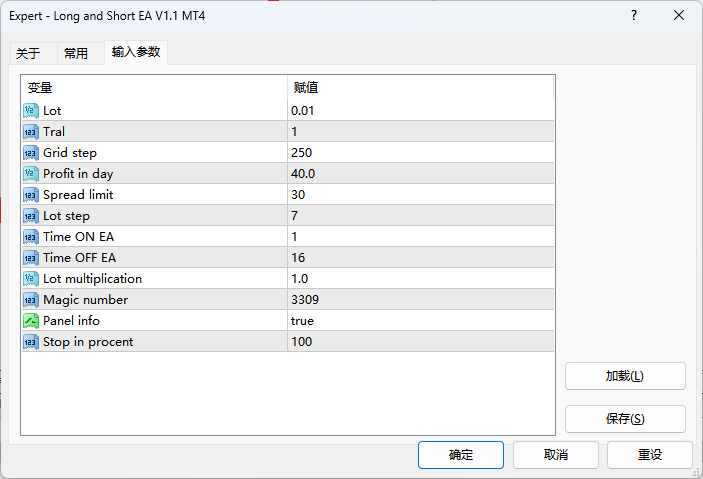Select the Lot multiplication value 1.0

(421, 279)
